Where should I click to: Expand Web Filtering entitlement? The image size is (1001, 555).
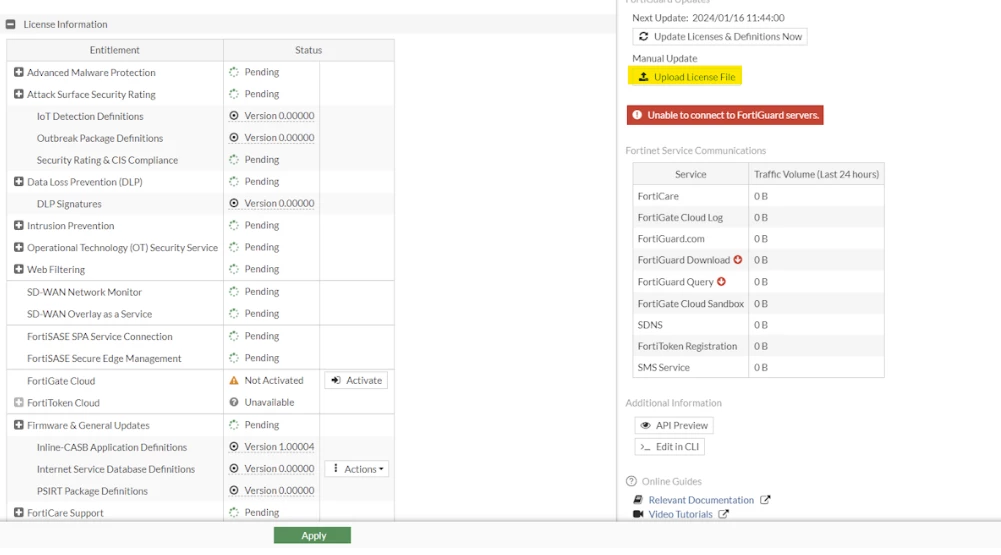point(19,269)
